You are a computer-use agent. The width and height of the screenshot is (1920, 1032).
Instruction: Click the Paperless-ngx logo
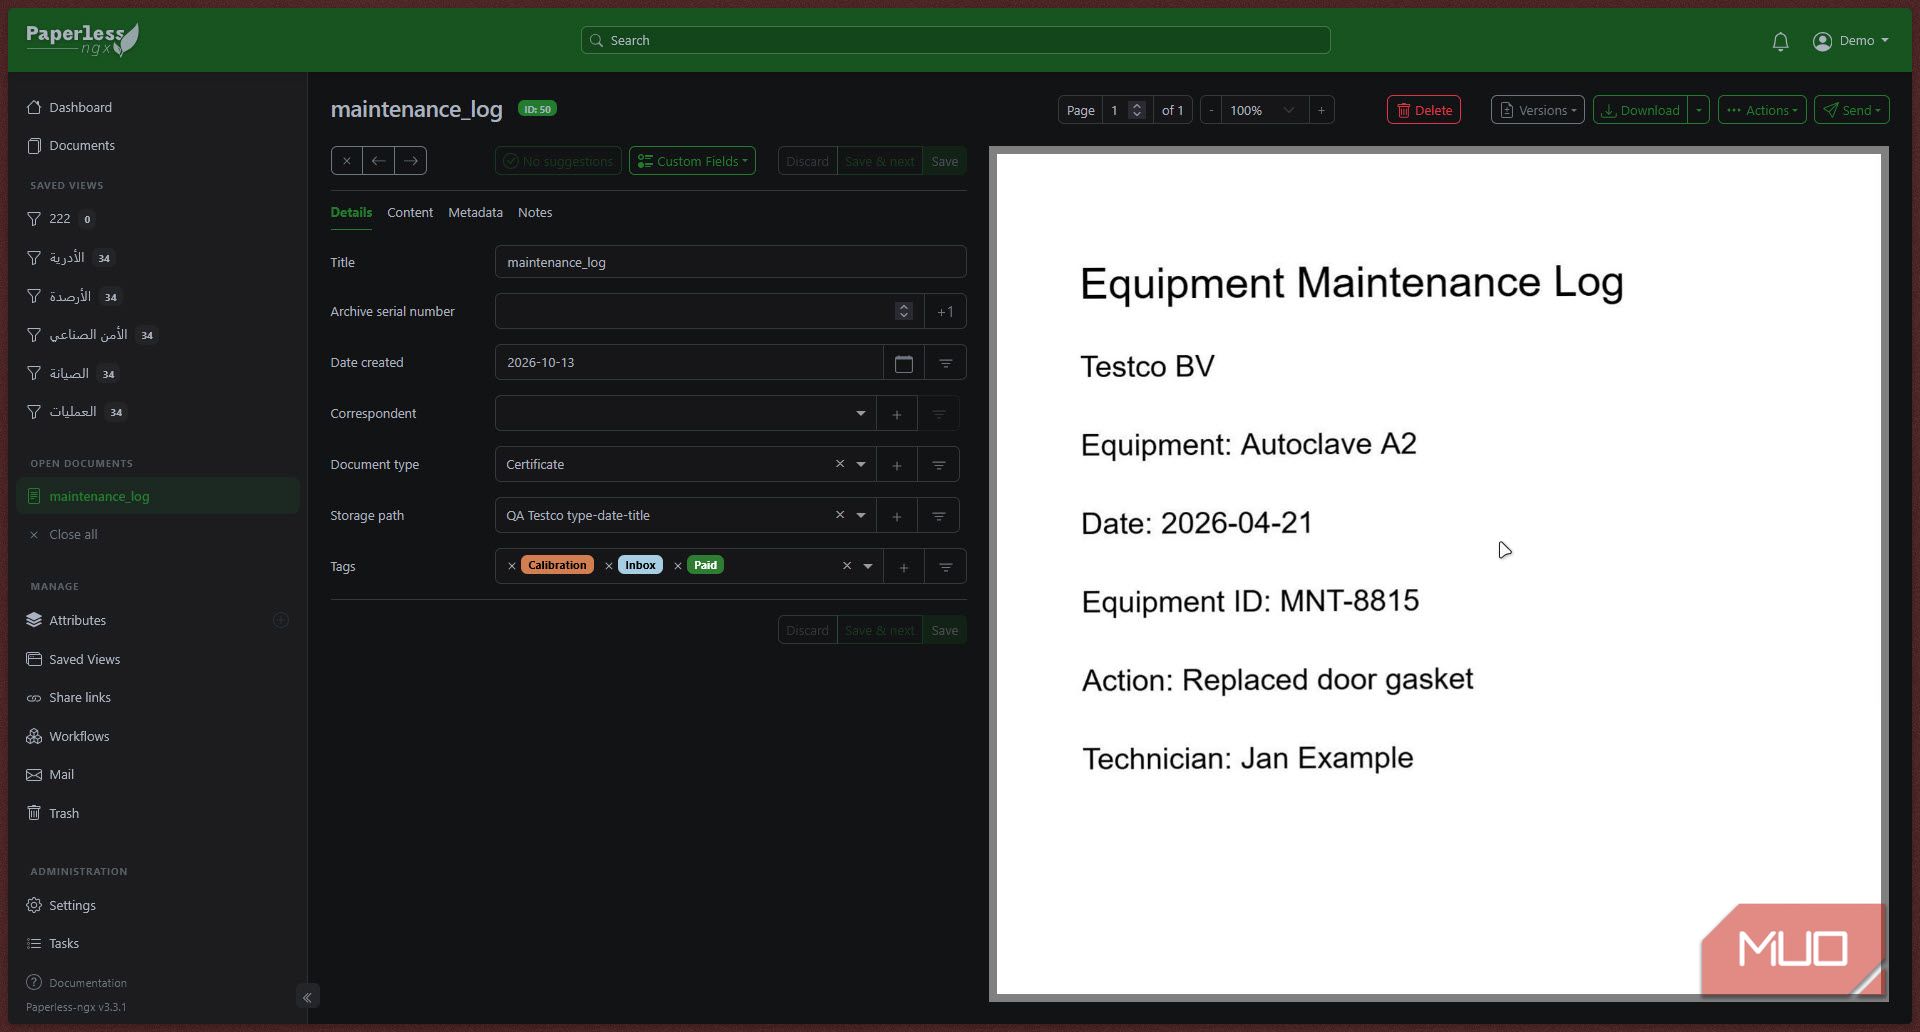[x=82, y=39]
